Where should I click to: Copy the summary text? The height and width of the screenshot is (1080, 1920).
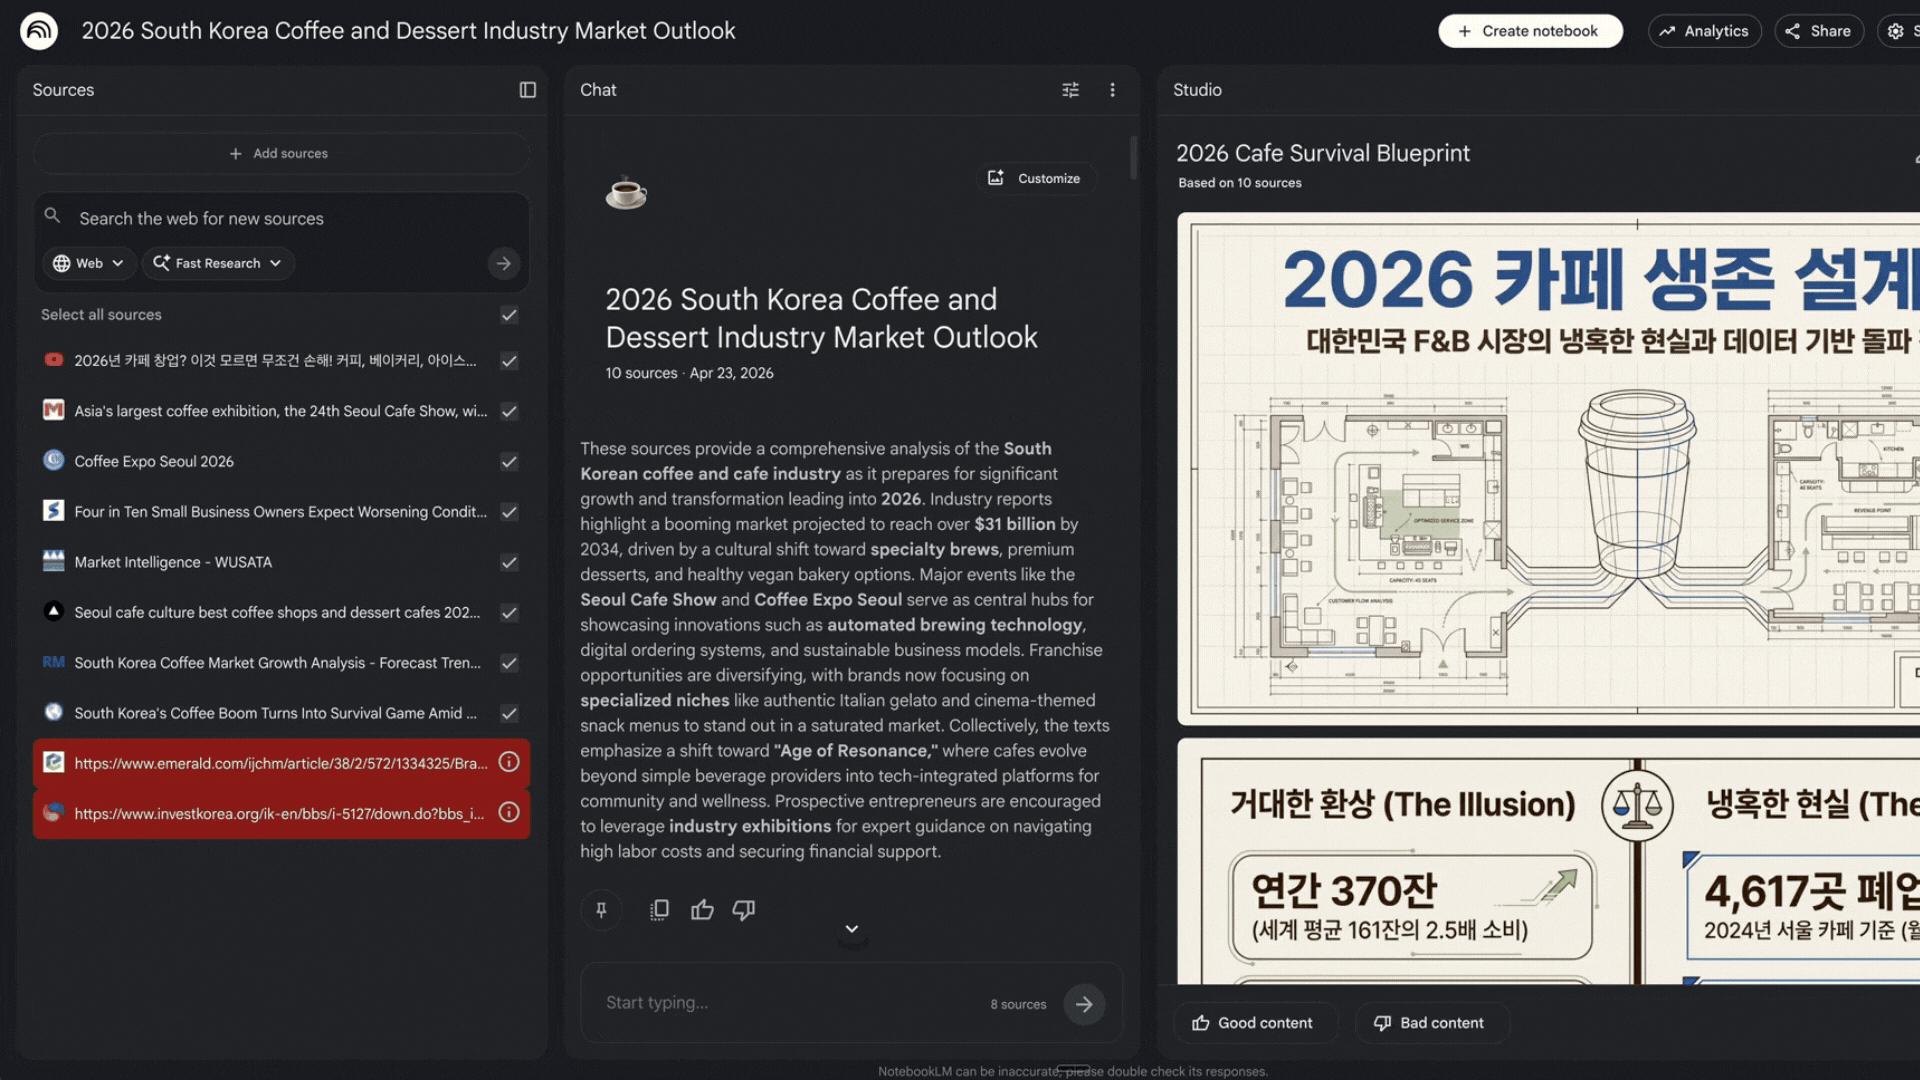tap(659, 910)
